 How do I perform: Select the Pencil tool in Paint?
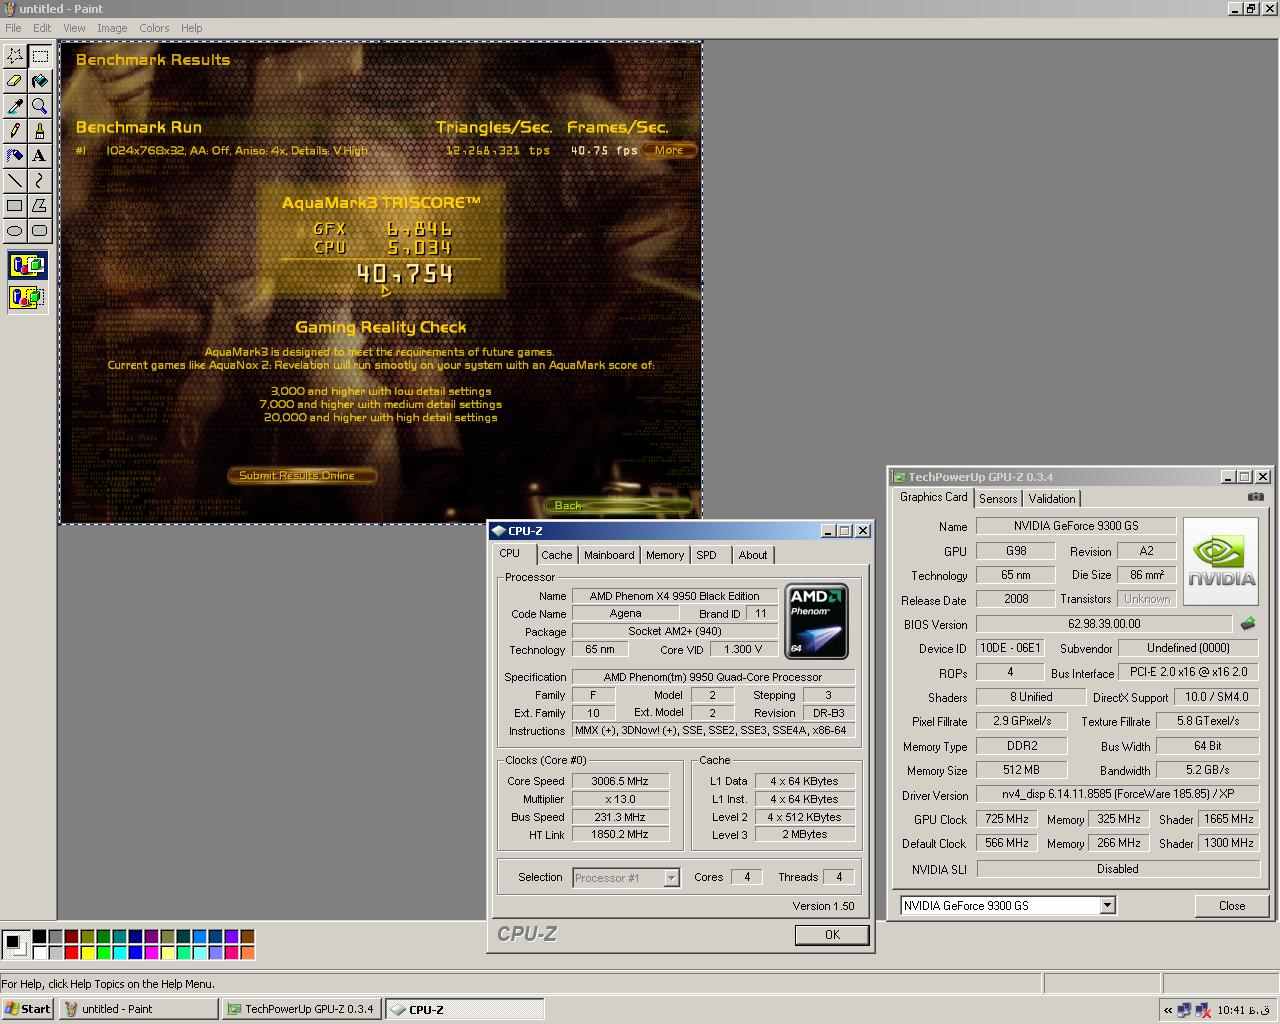click(x=15, y=131)
